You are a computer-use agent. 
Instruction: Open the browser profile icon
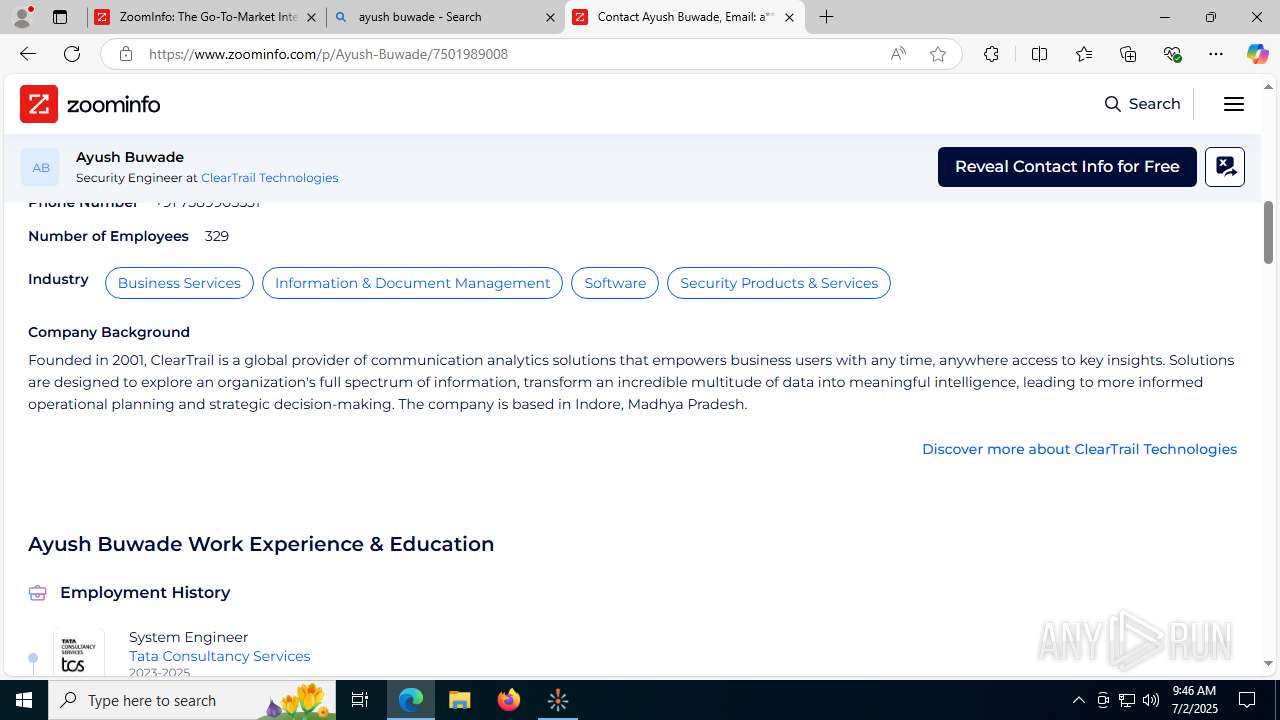[x=22, y=17]
